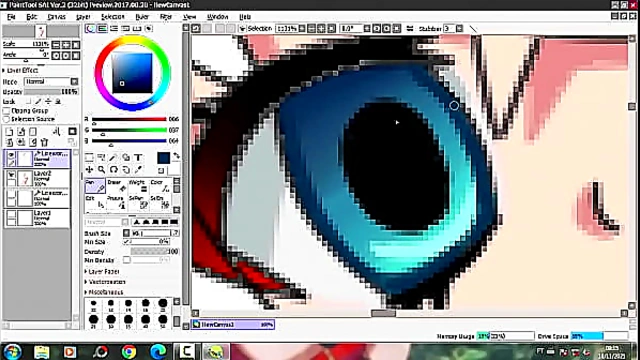Viewport: 640px width, 360px height.
Task: Click the Stabilizer value field
Action: [x=449, y=29]
